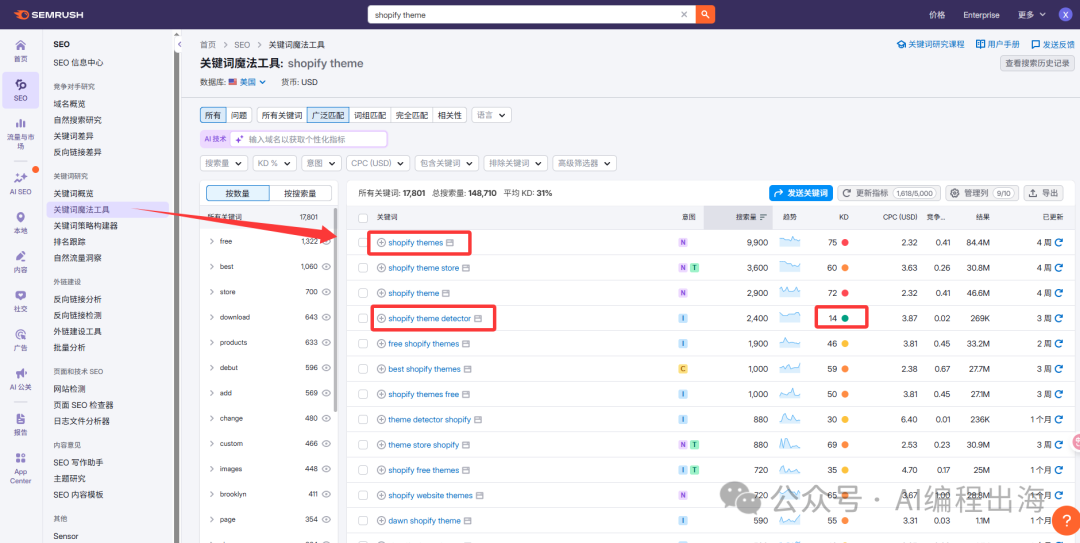
Task: Open the 意图 filter dropdown
Action: (x=322, y=163)
